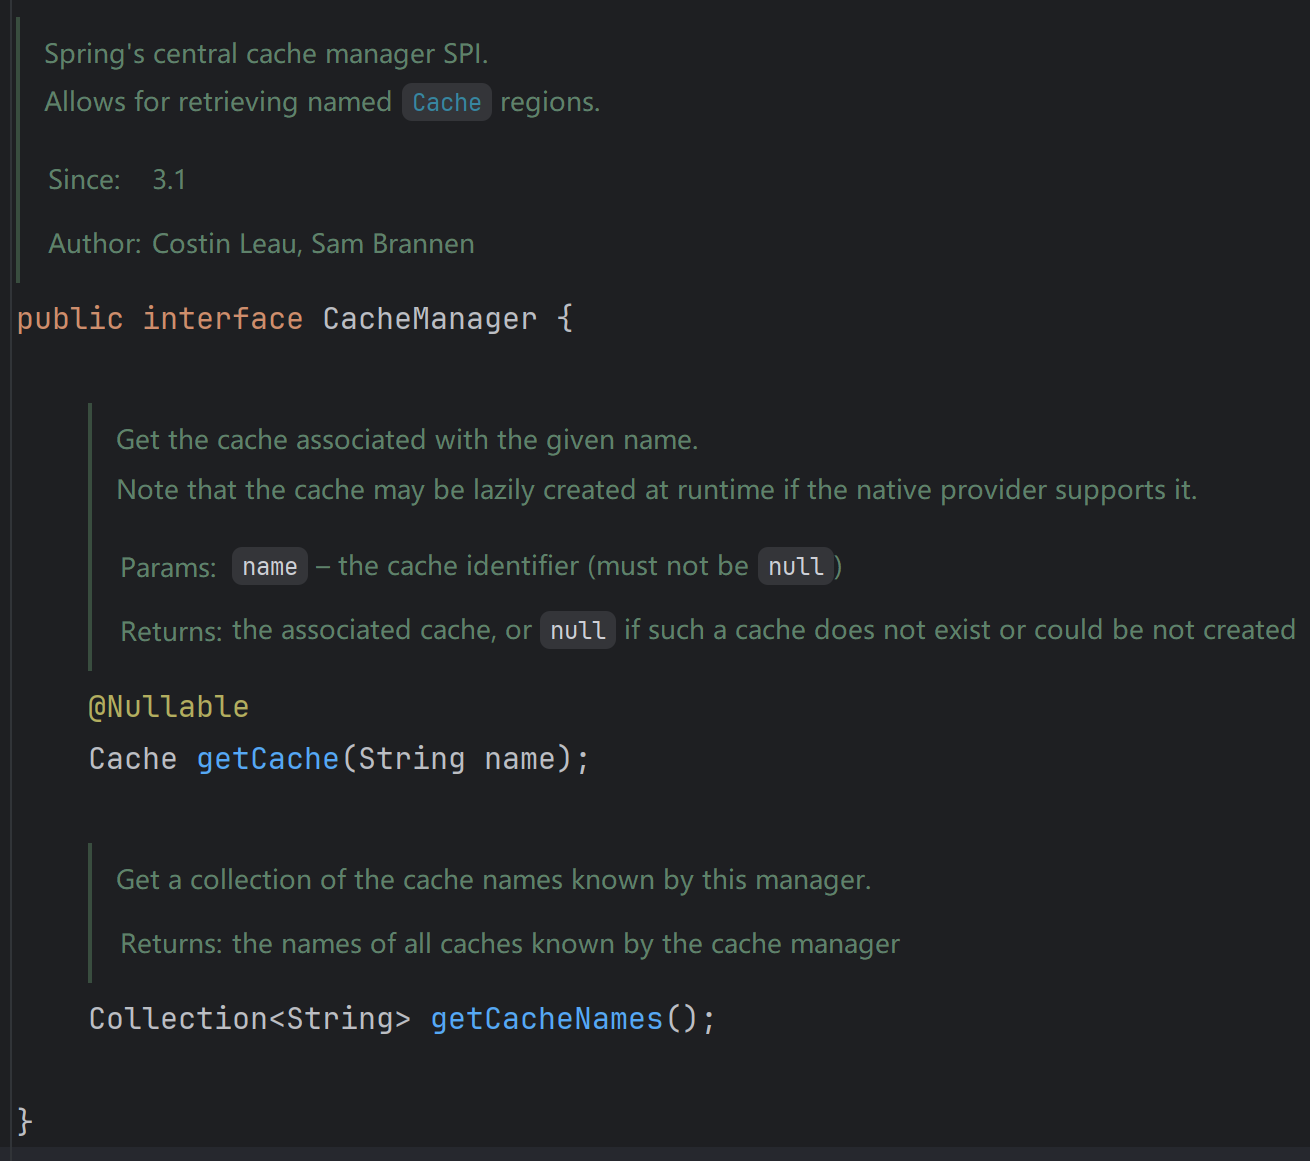Click the Collection type in getCacheNames declaration
The height and width of the screenshot is (1161, 1310).
click(177, 1019)
